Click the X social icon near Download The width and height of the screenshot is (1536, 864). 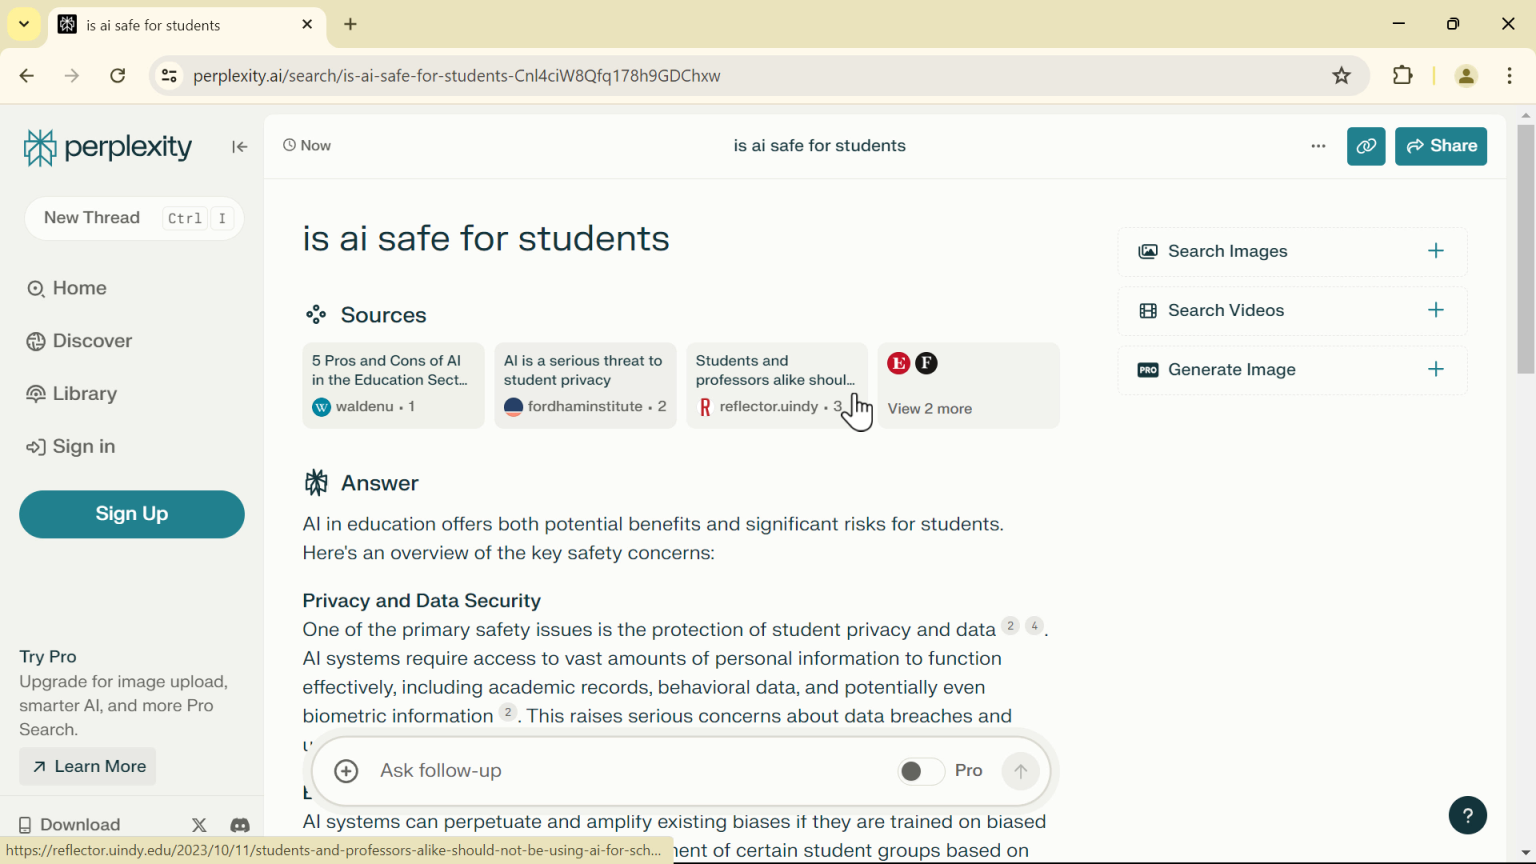tap(199, 825)
